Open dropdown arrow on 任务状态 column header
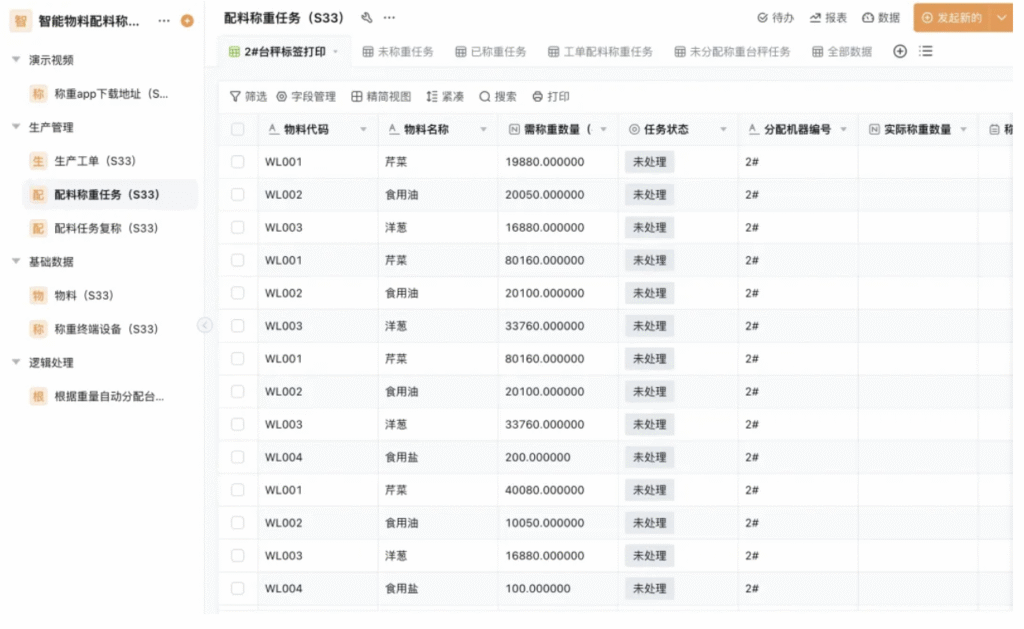 point(724,130)
